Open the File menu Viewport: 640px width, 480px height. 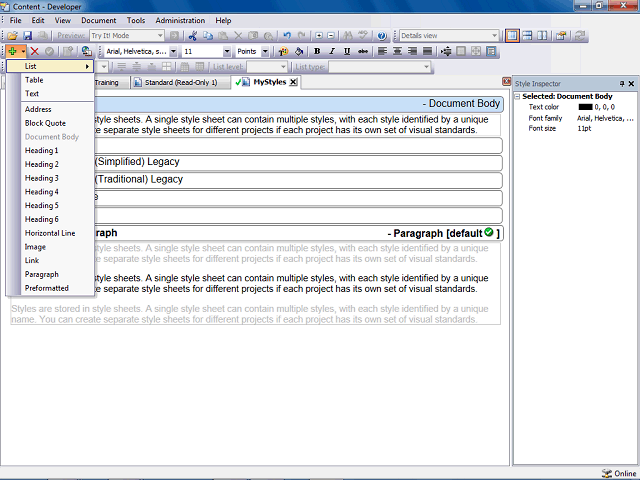pos(16,20)
